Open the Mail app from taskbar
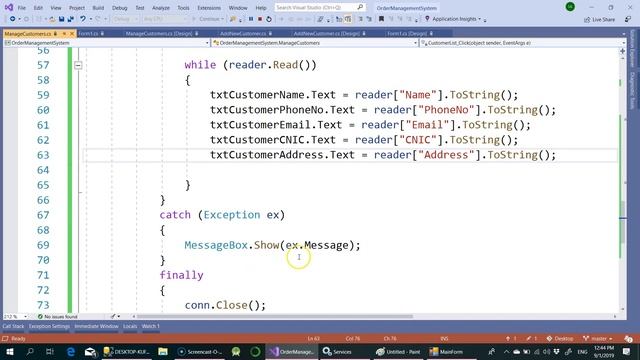This screenshot has height=360, width=640. [x=90, y=351]
